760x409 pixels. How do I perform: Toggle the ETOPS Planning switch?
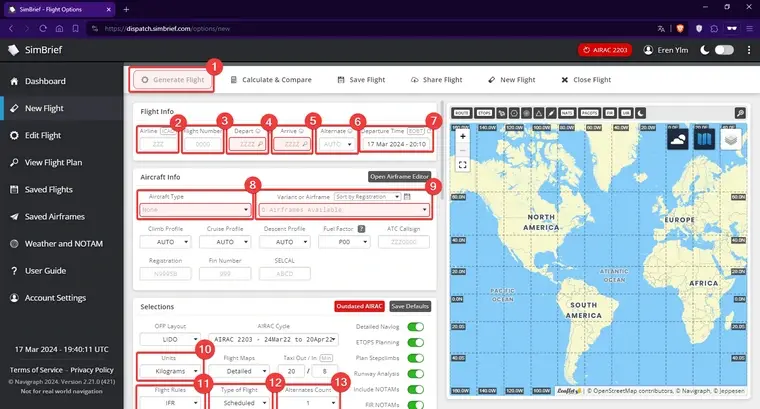[x=415, y=343]
